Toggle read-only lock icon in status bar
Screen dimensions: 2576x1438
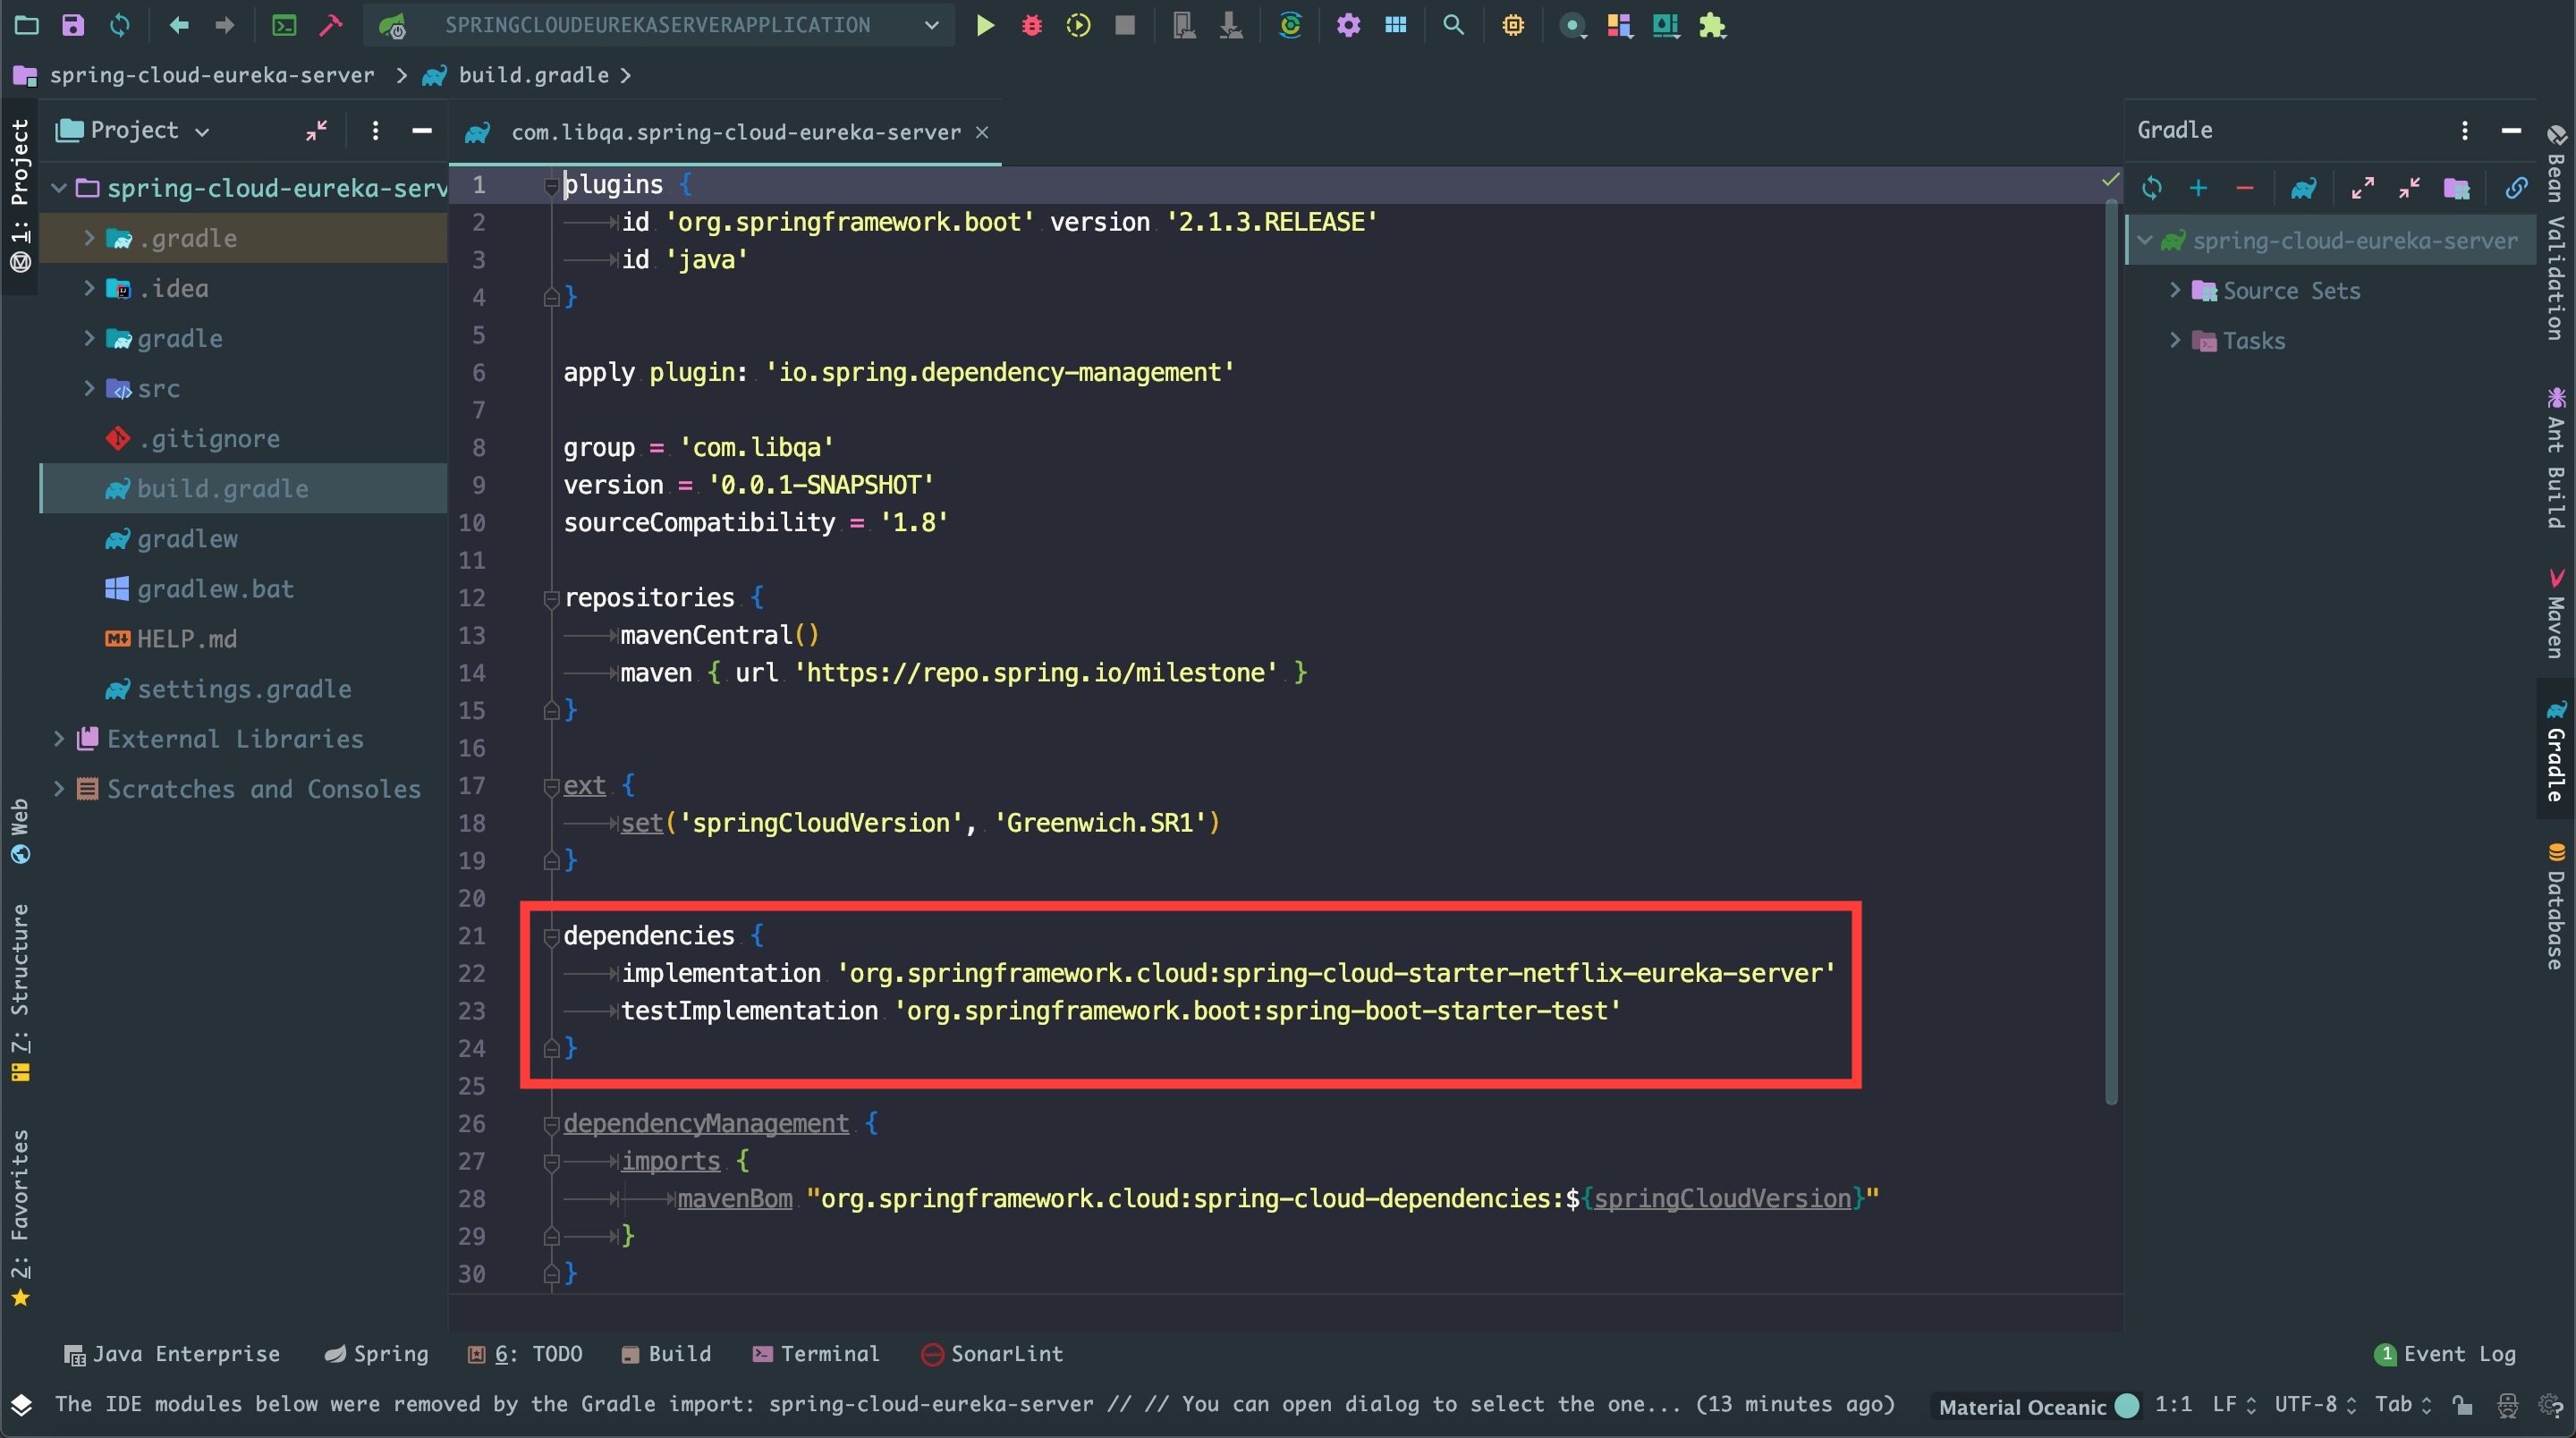coord(2463,1405)
